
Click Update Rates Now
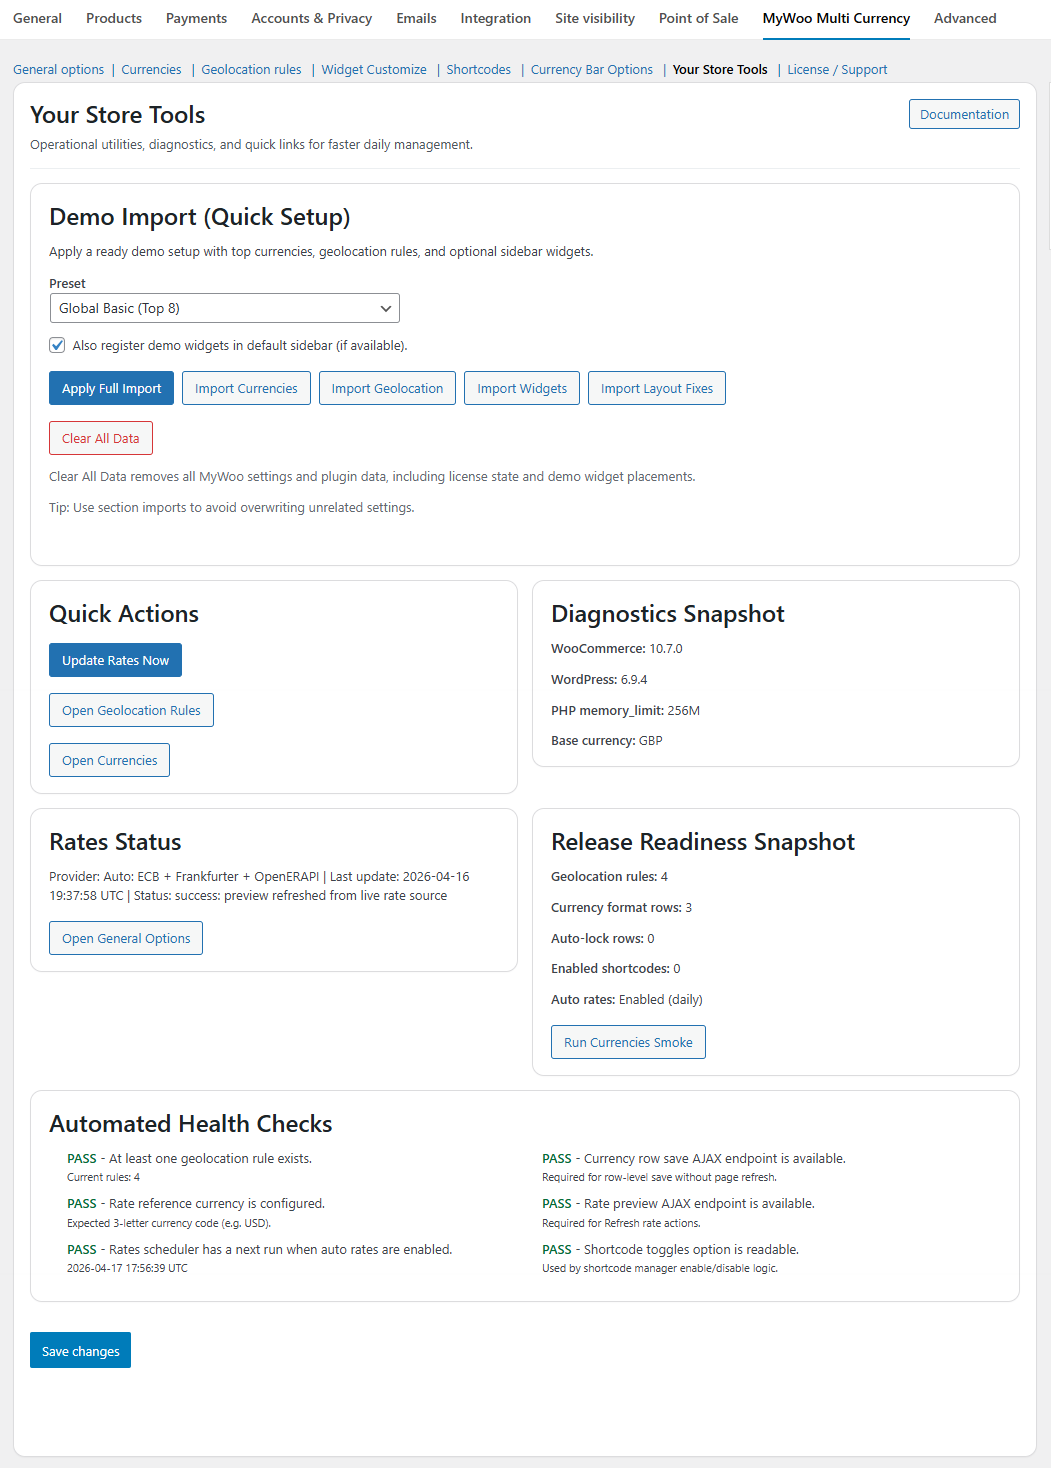[x=115, y=660]
